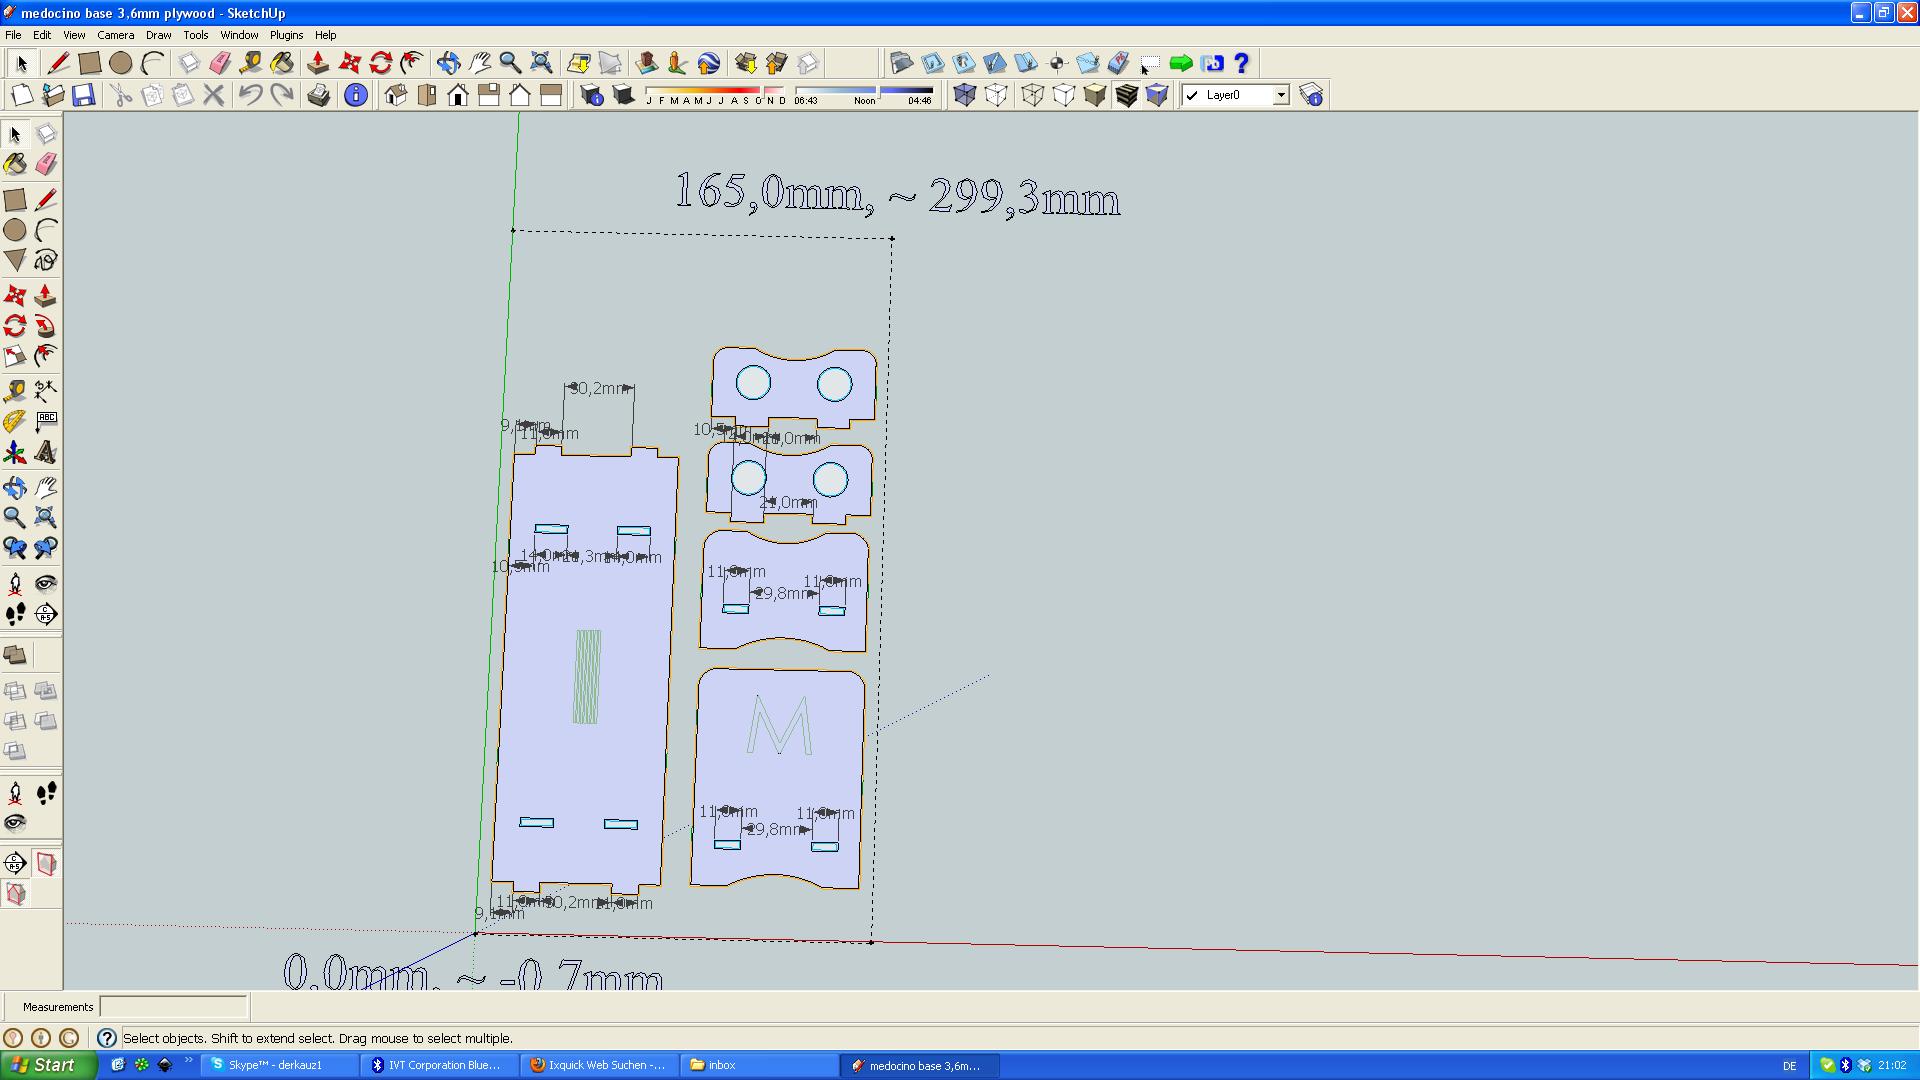This screenshot has height=1080, width=1920.
Task: Open the Layers manager icon
Action: click(1309, 96)
